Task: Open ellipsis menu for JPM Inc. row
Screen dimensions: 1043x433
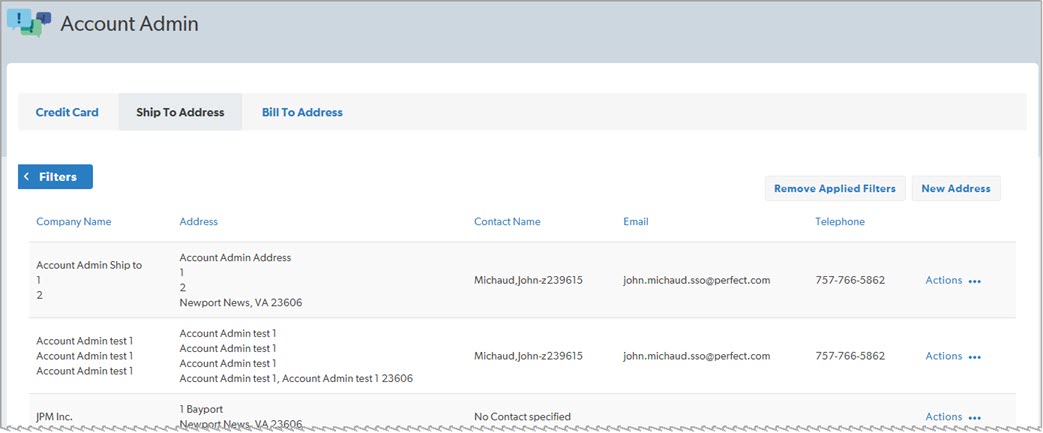Action: [974, 418]
